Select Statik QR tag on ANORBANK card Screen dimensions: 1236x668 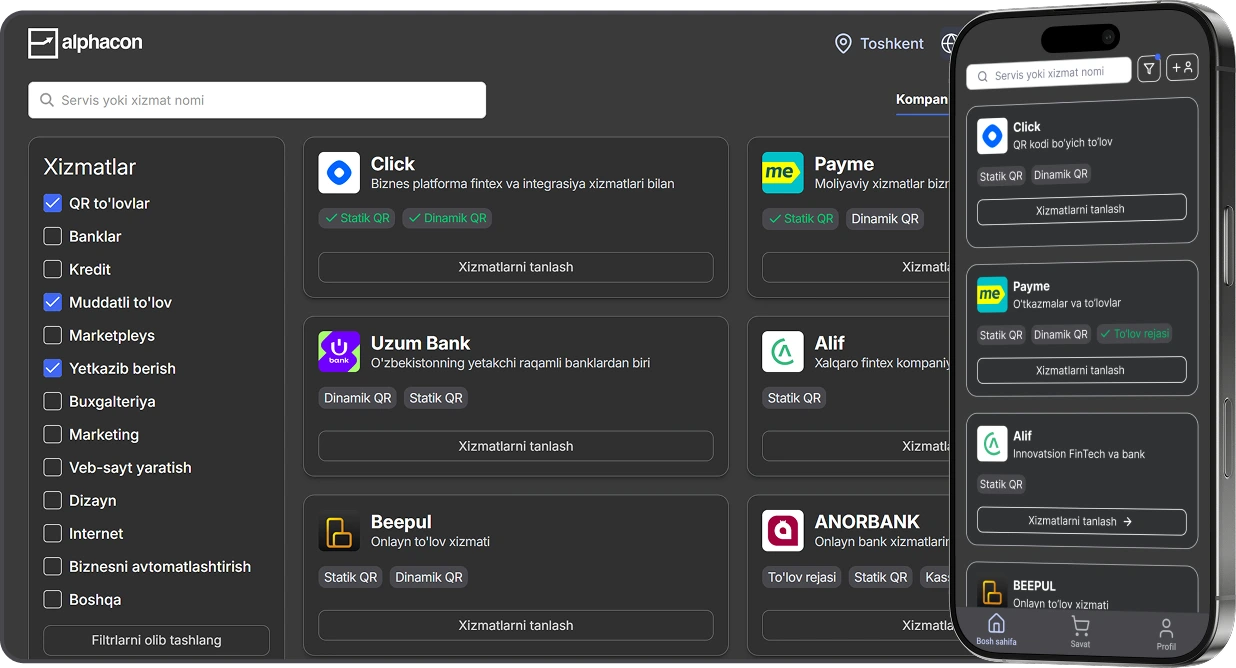coord(881,577)
